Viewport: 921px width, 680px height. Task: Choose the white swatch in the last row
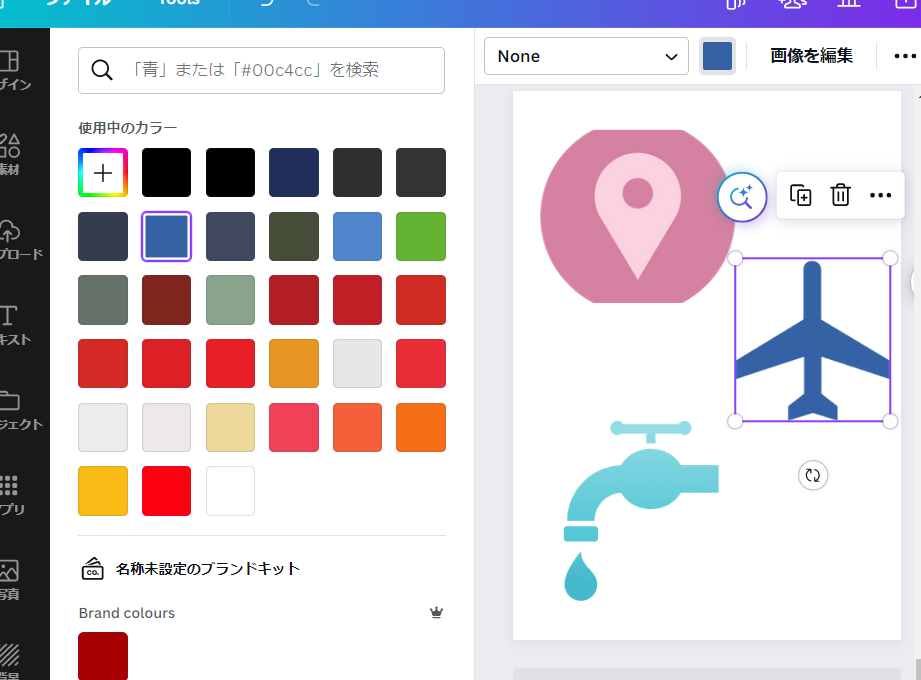click(230, 491)
